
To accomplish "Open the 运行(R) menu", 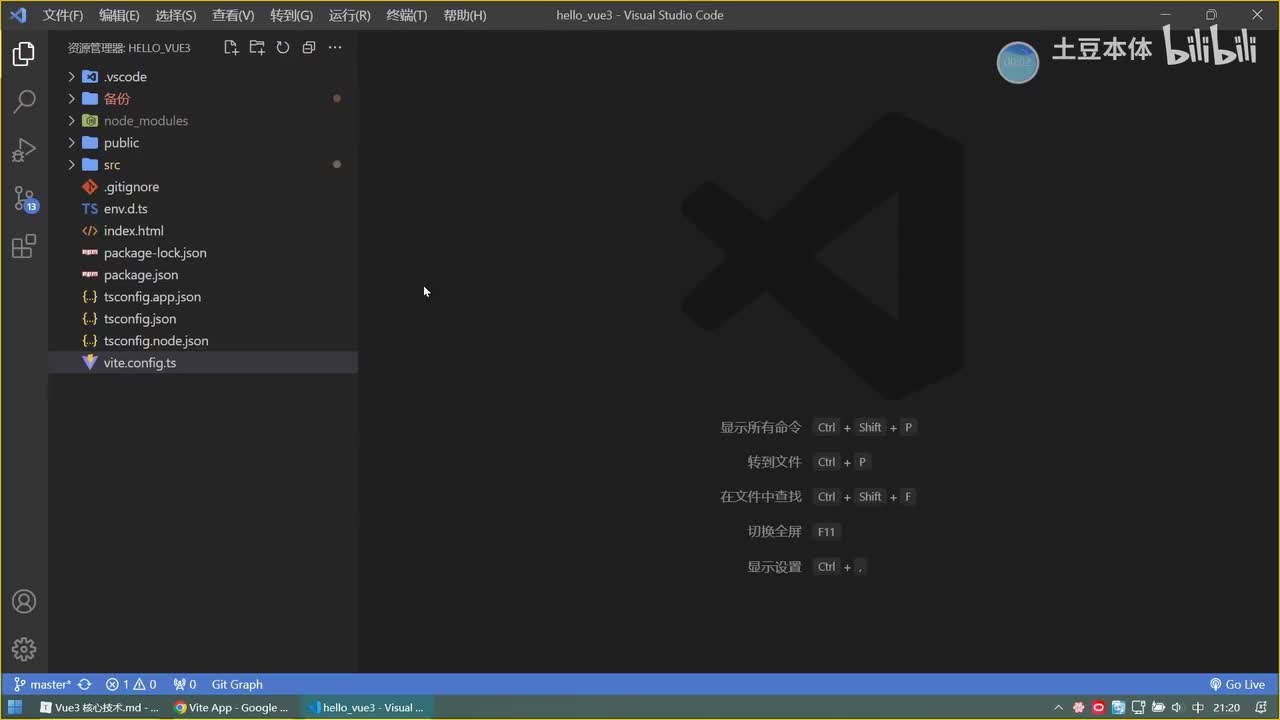I will tap(349, 15).
